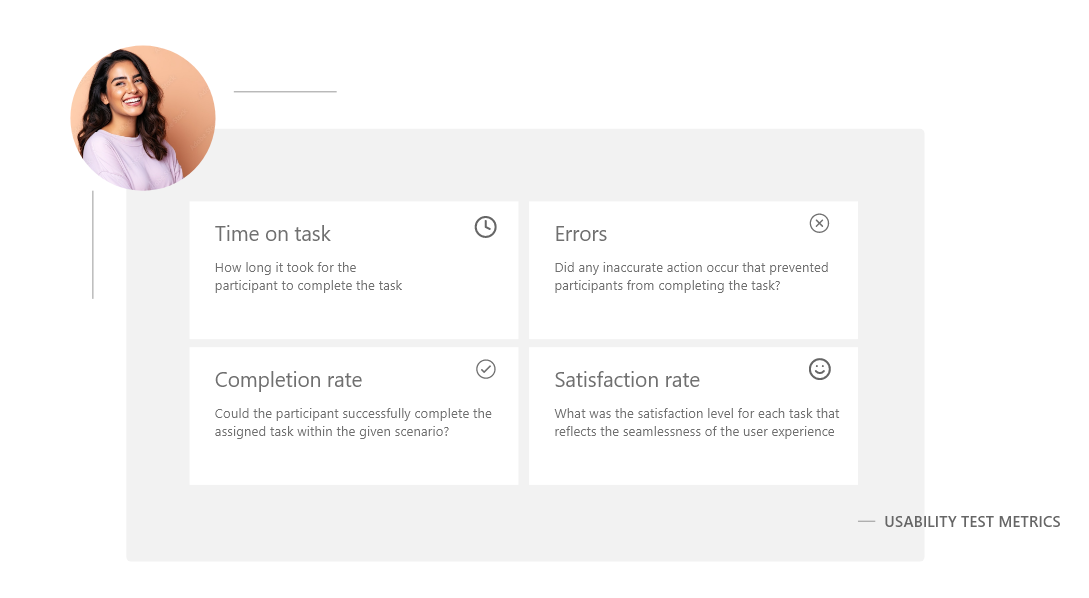
Task: Click the USABILITY TEST METRICS label
Action: coord(972,522)
